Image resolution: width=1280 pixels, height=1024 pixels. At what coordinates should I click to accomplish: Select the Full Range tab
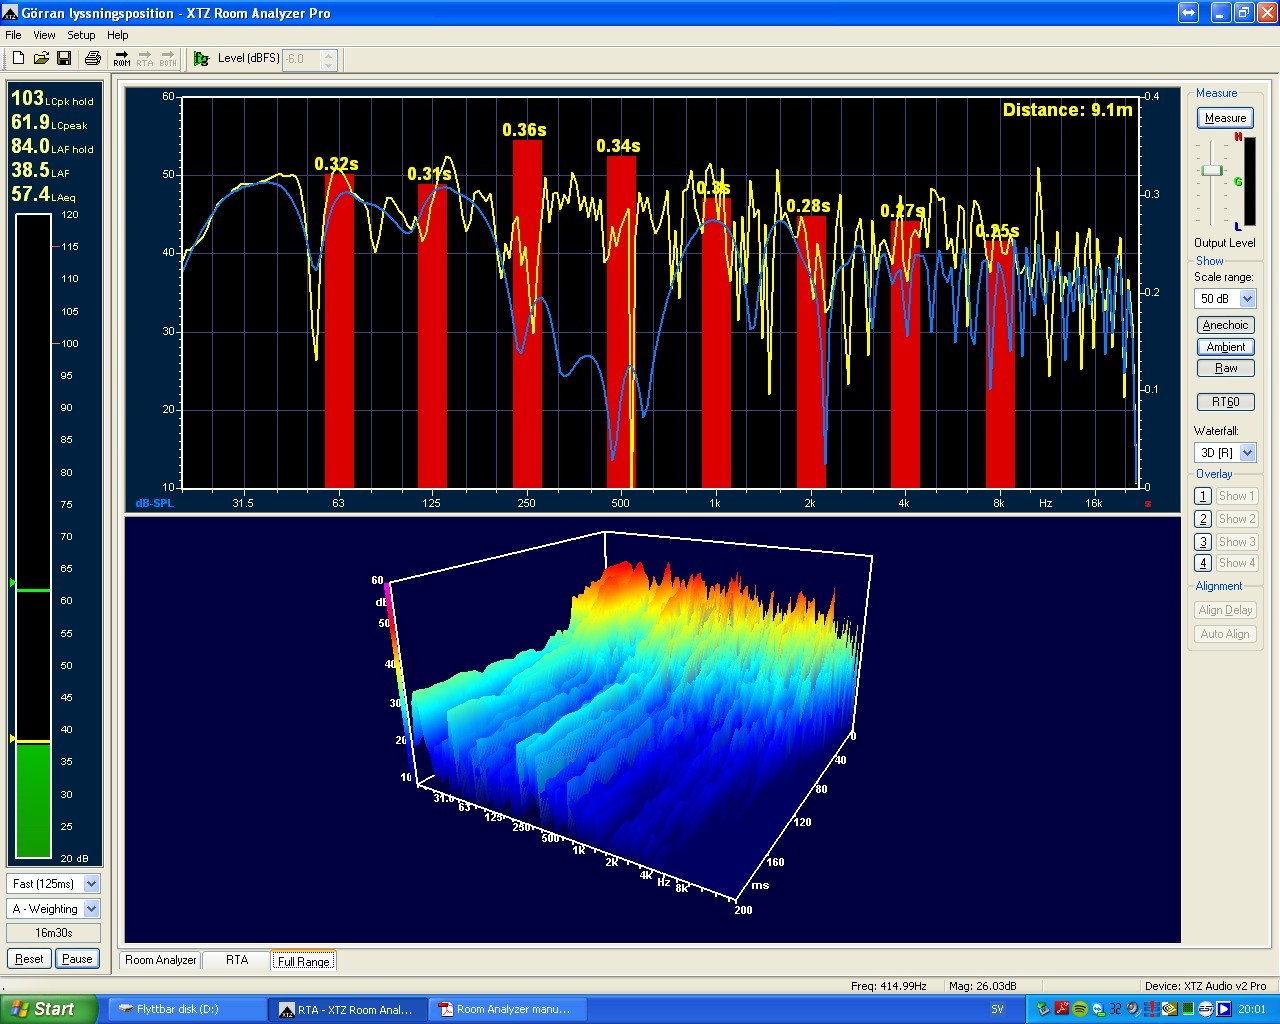click(x=303, y=961)
